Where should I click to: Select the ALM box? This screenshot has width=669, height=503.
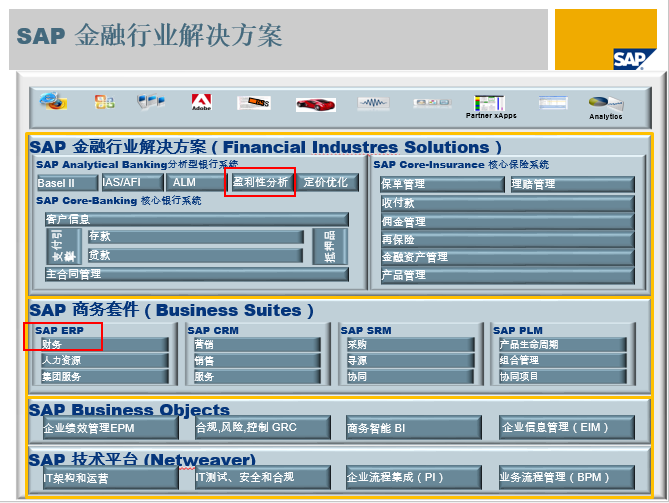pyautogui.click(x=195, y=183)
